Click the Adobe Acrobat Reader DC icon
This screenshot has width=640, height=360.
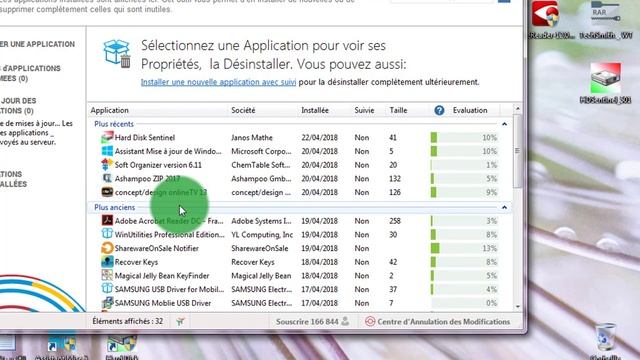[x=107, y=221]
